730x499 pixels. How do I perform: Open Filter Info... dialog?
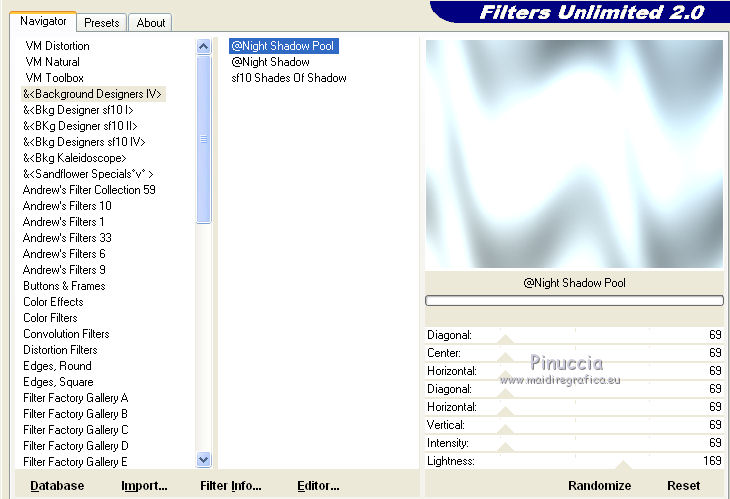(230, 486)
